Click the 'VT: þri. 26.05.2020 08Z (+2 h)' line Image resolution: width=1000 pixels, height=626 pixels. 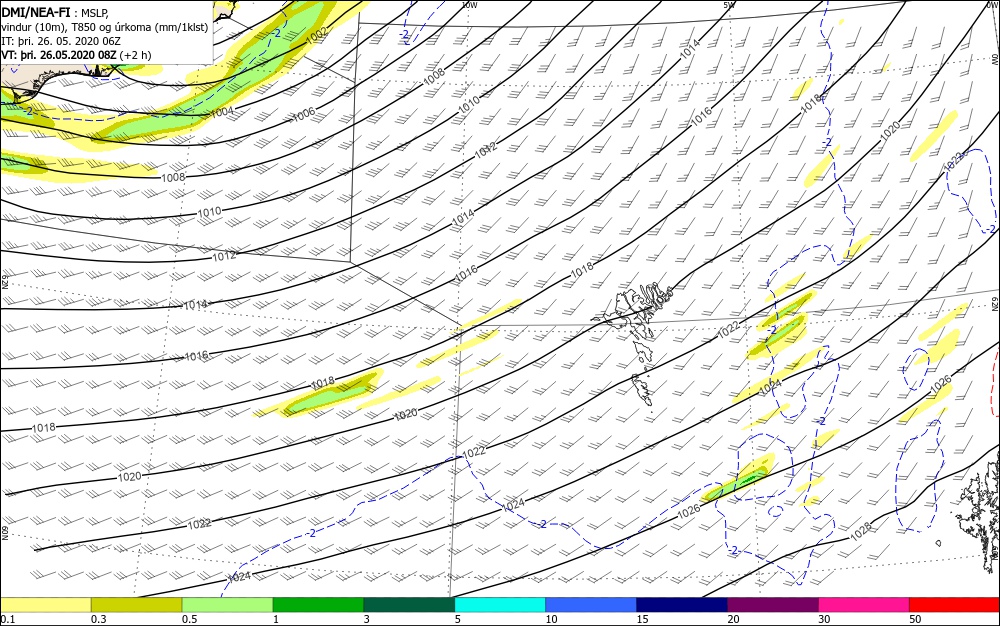coord(76,55)
